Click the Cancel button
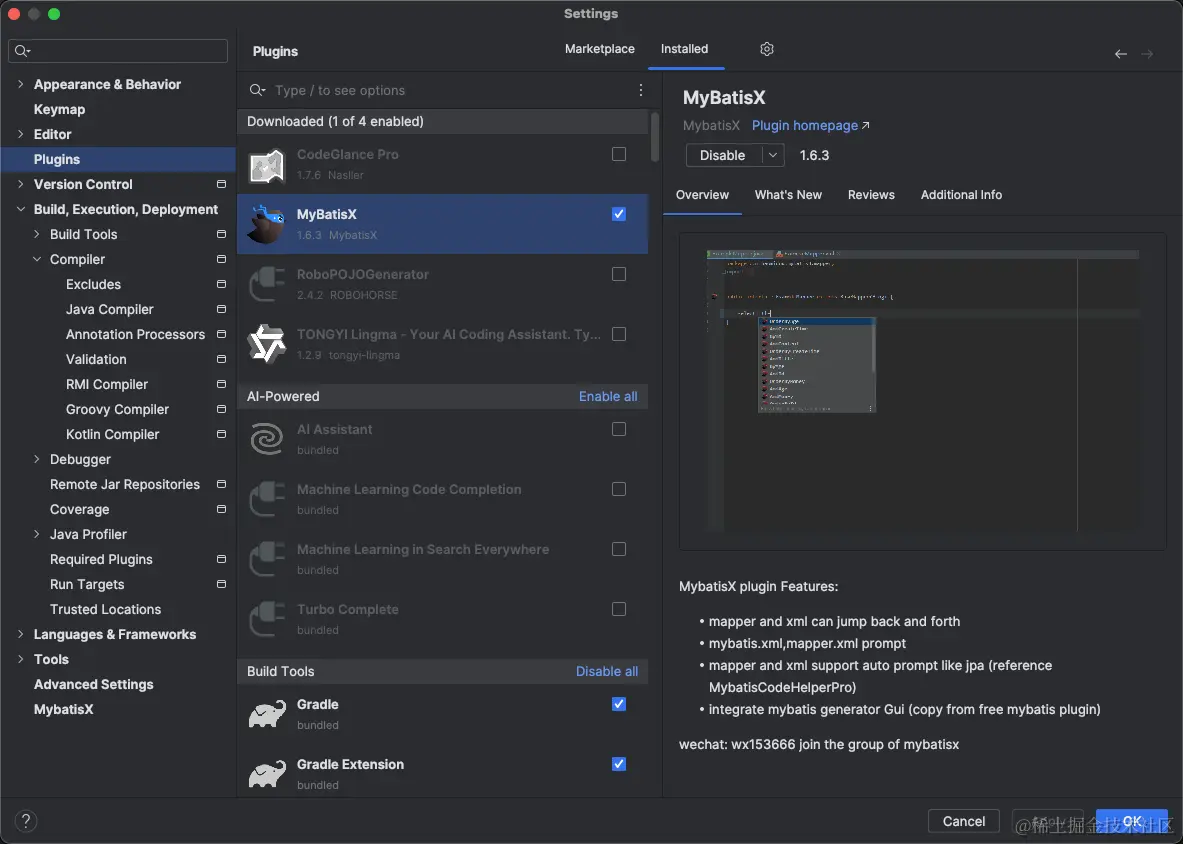 (963, 821)
